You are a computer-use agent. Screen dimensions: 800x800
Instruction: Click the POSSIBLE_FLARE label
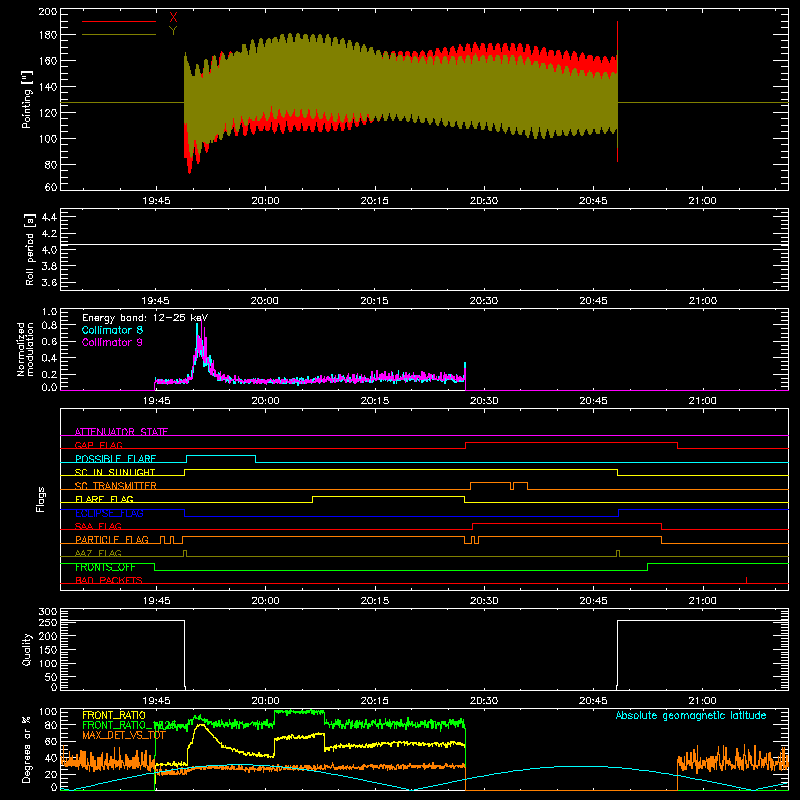(115, 459)
